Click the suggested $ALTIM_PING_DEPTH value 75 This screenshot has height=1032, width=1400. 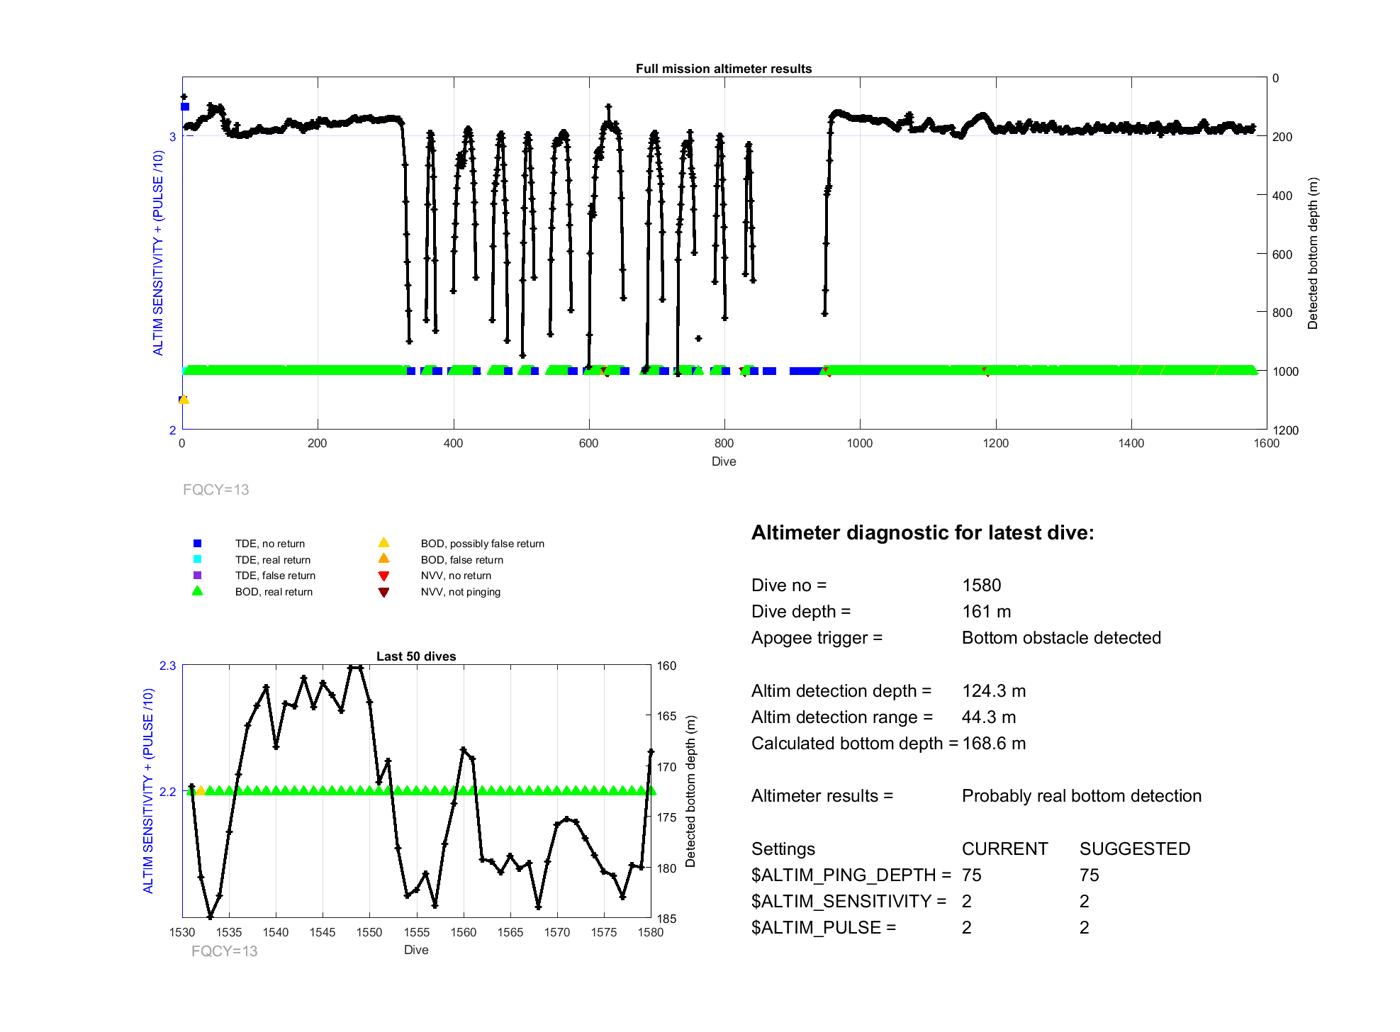(x=1089, y=875)
